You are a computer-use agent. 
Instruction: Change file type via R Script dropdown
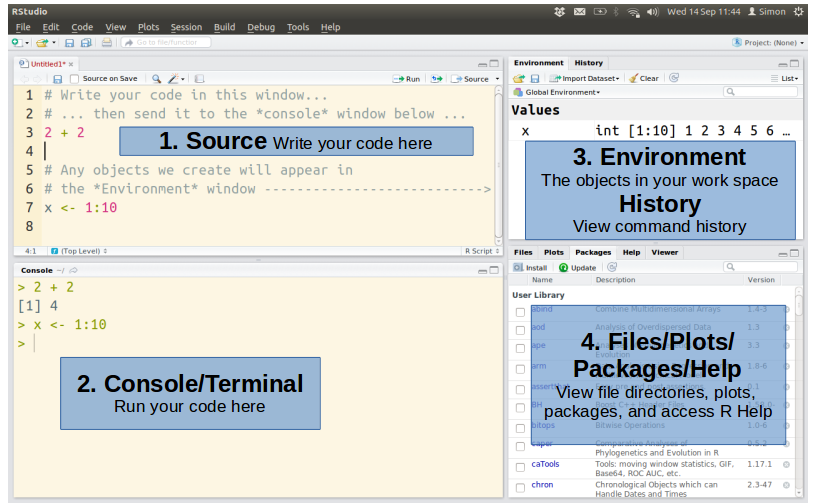[x=482, y=251]
